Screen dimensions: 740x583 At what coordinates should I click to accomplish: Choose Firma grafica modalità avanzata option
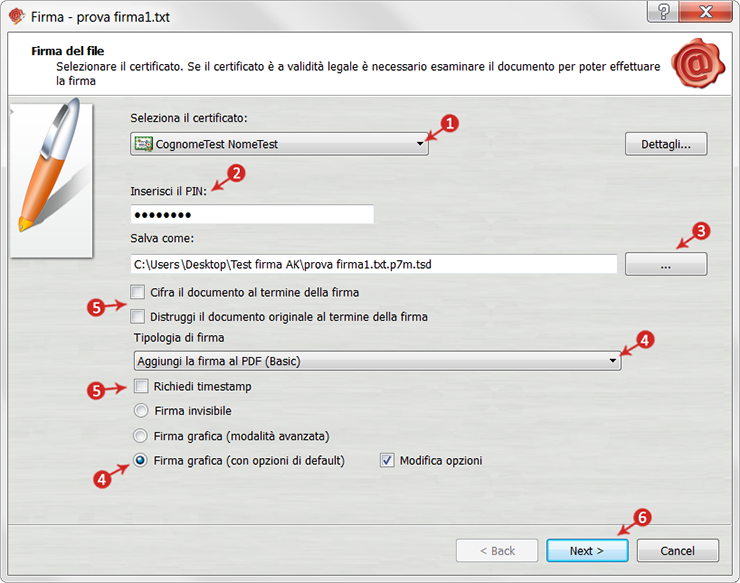pos(141,435)
